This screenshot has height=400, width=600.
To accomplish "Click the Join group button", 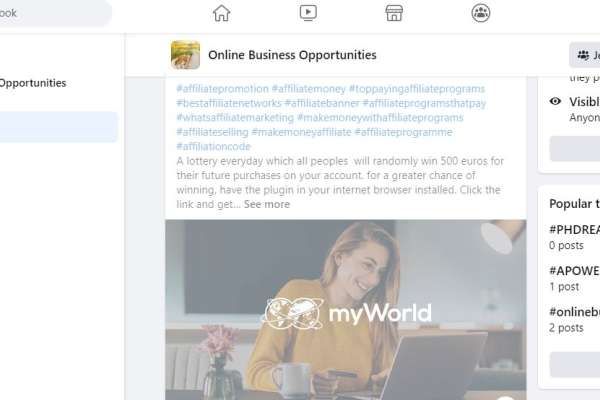I will coord(585,55).
